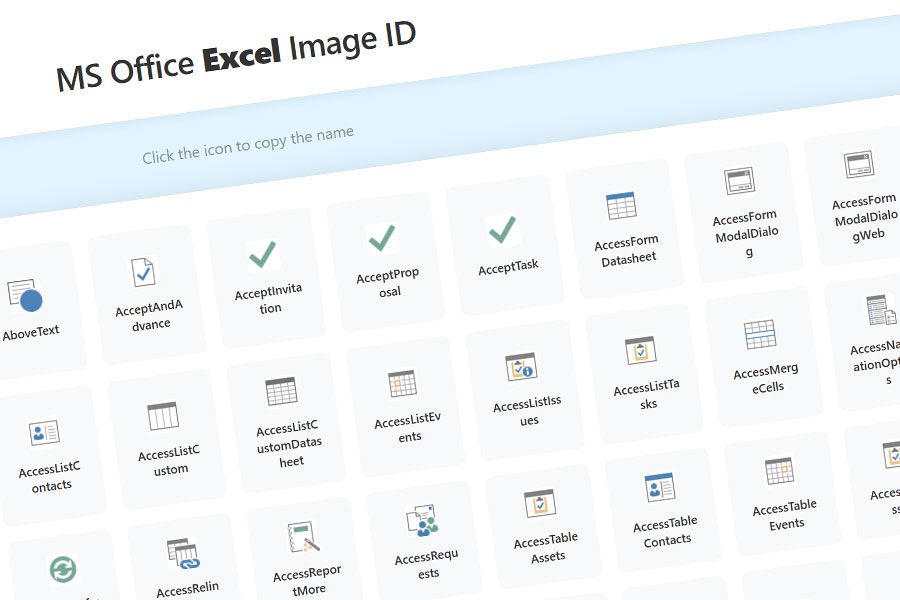Click the AccessRequests people icon
Screen dimensions: 900x600
[421, 520]
